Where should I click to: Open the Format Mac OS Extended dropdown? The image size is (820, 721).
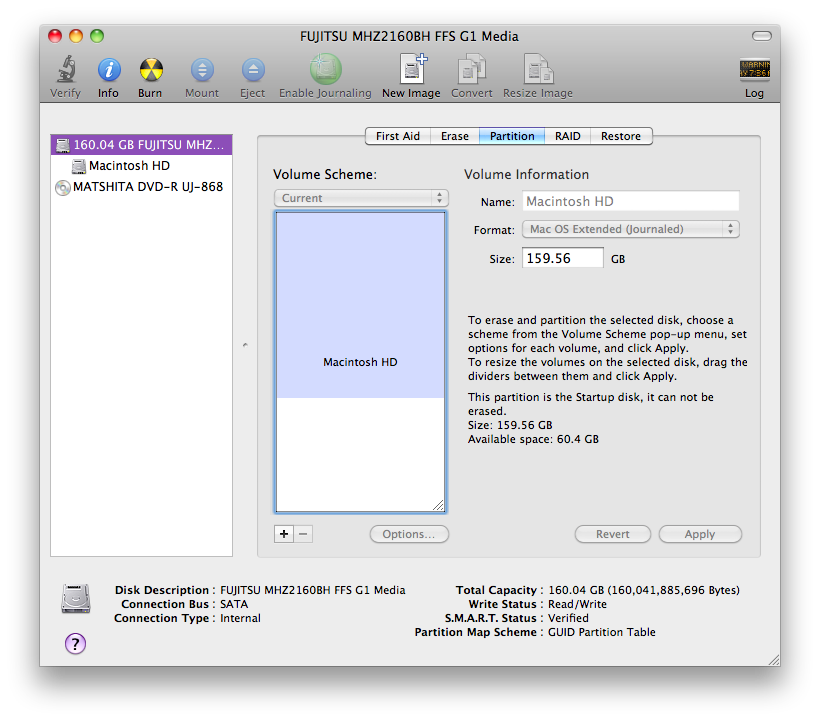pos(631,229)
